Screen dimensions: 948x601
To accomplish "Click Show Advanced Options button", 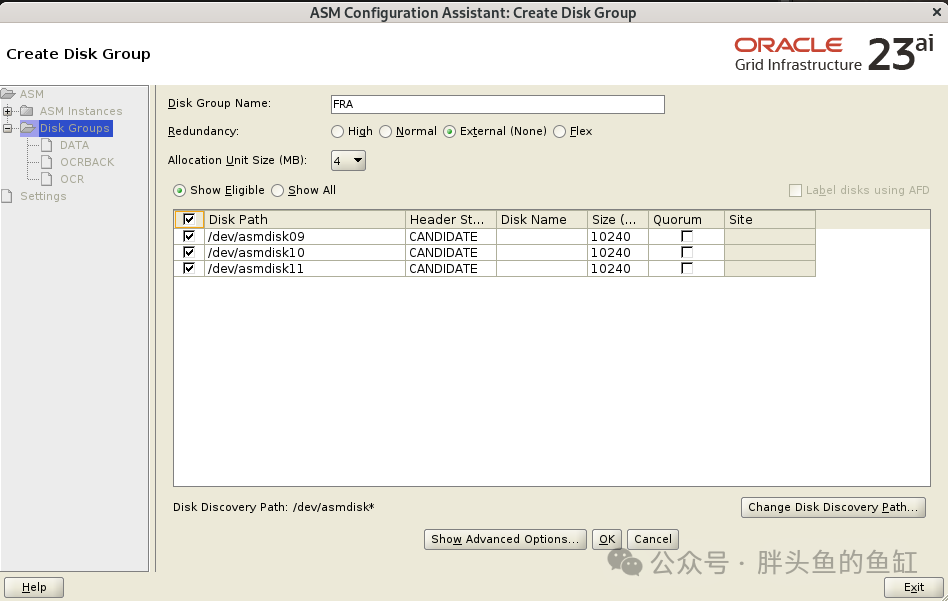I will click(x=505, y=539).
